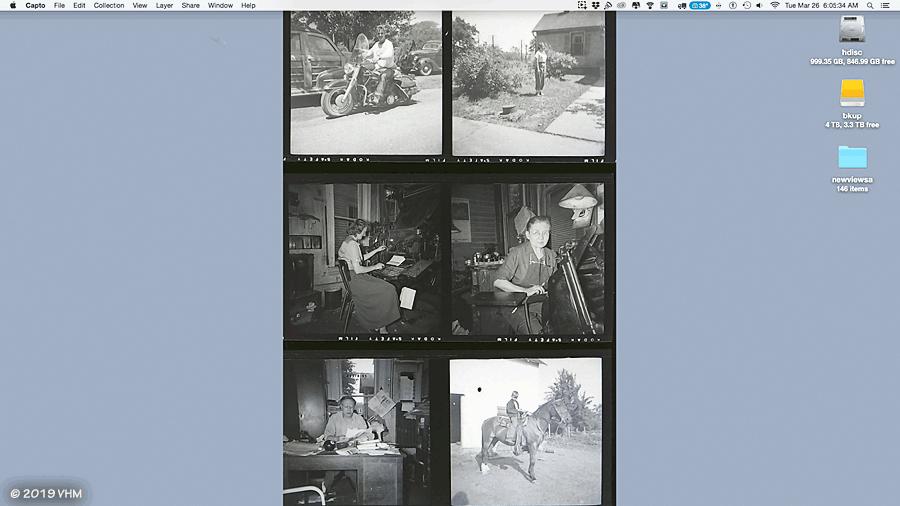This screenshot has height=506, width=900.
Task: Open the File menu
Action: point(59,5)
